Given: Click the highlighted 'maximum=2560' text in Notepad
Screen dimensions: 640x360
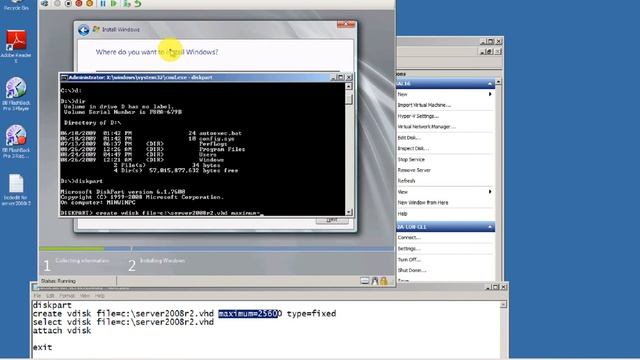Looking at the screenshot, I should pyautogui.click(x=248, y=313).
